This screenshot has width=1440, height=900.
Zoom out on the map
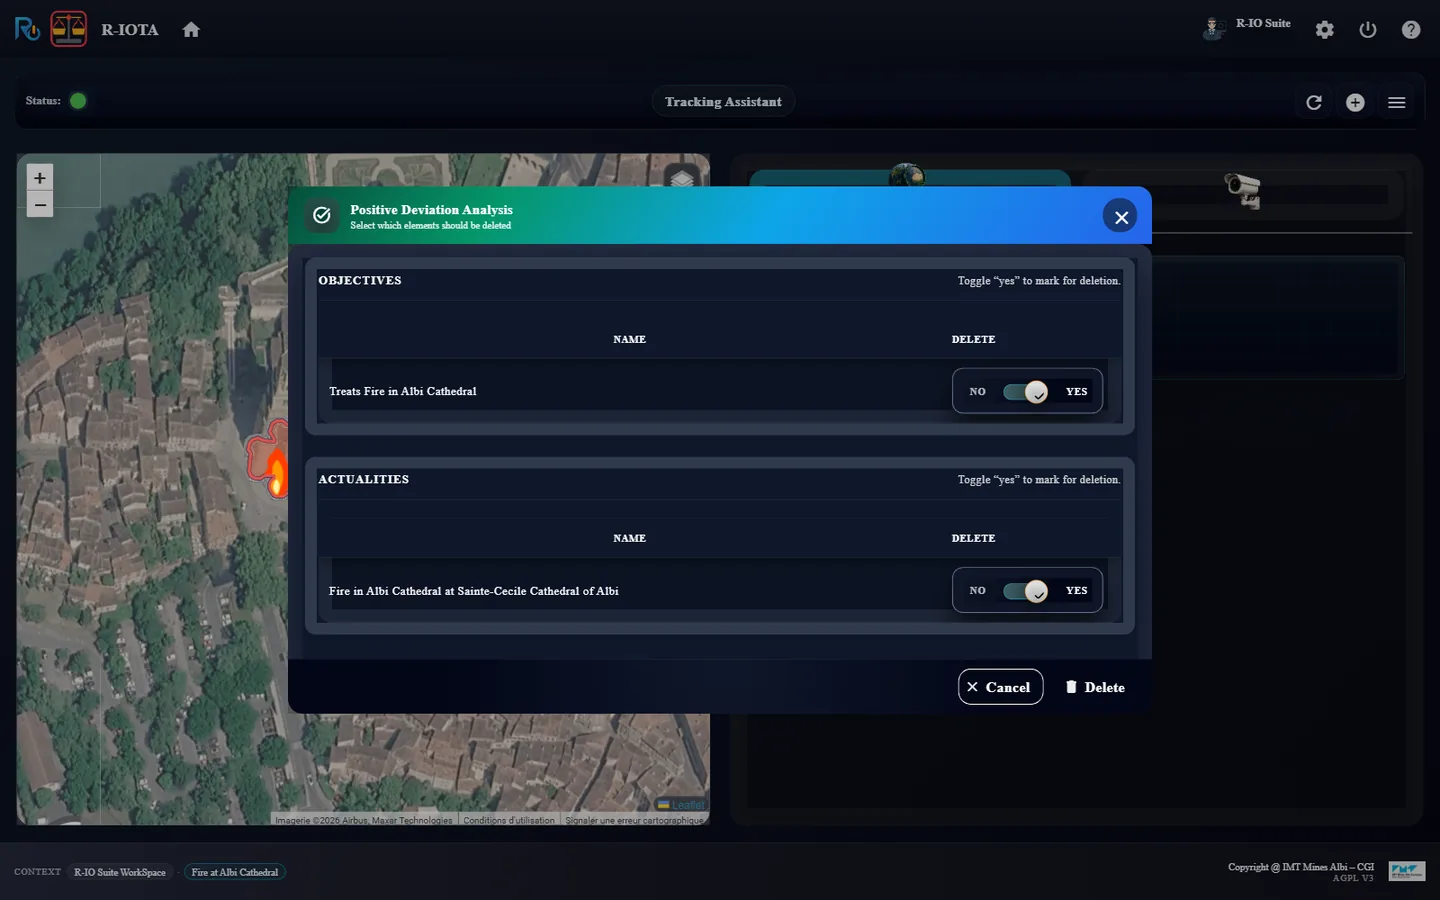pyautogui.click(x=40, y=205)
